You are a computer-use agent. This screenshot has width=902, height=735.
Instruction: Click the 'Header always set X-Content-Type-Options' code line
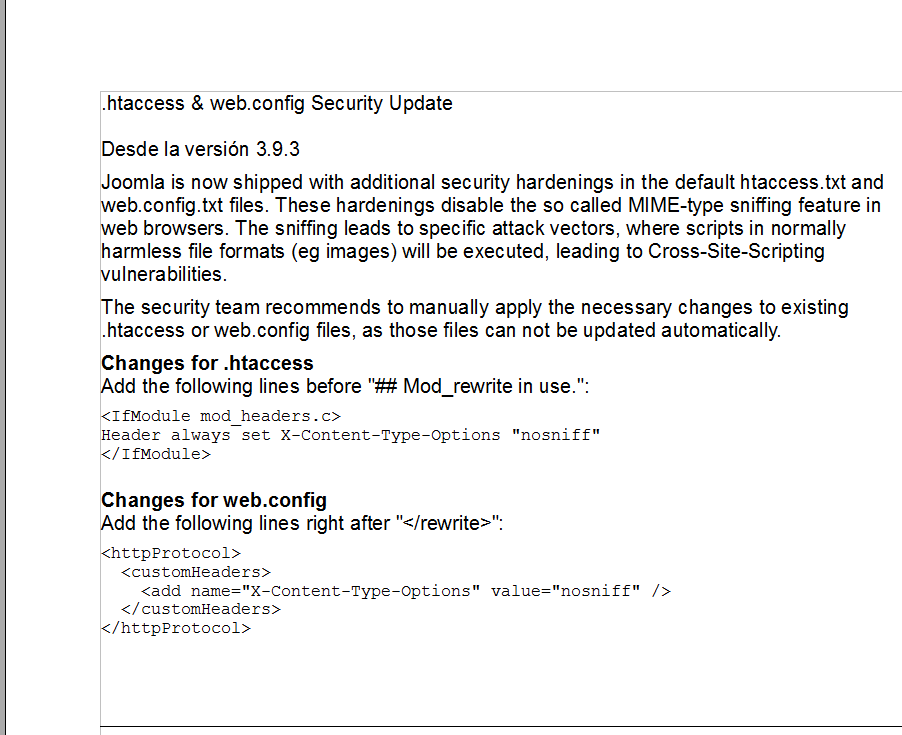click(350, 435)
